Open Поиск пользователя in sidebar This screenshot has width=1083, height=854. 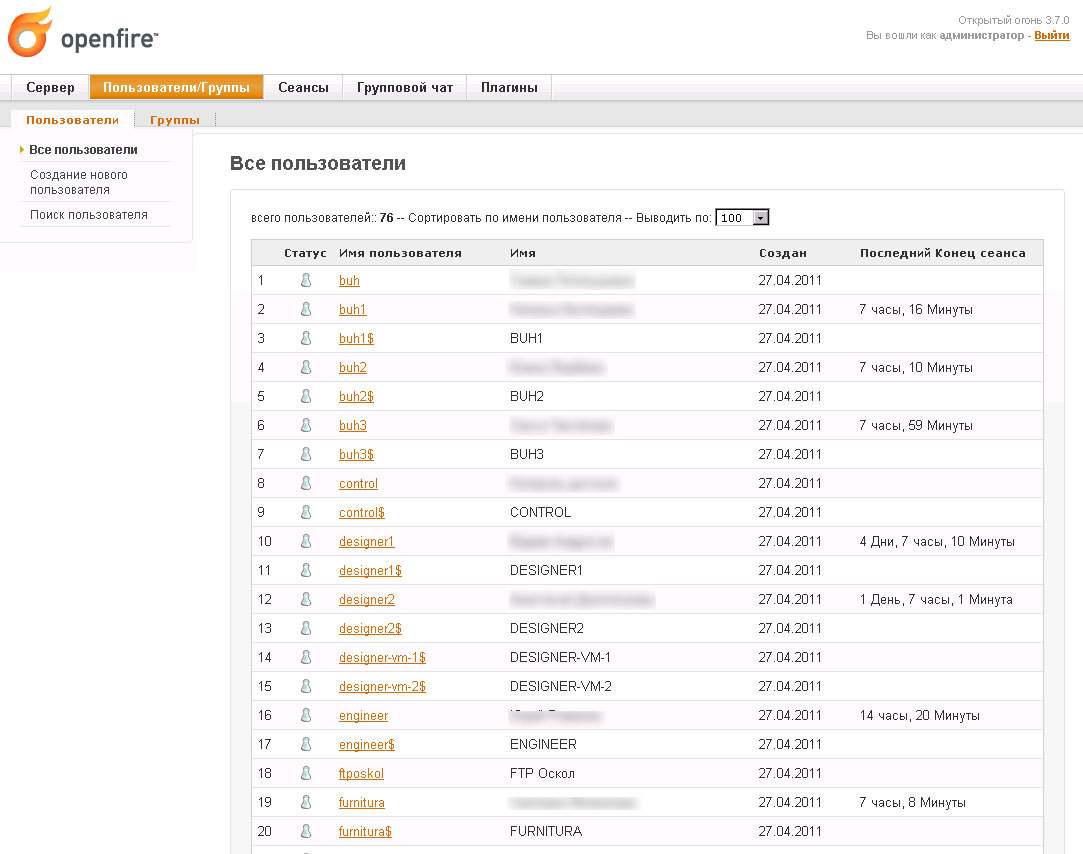coord(89,215)
